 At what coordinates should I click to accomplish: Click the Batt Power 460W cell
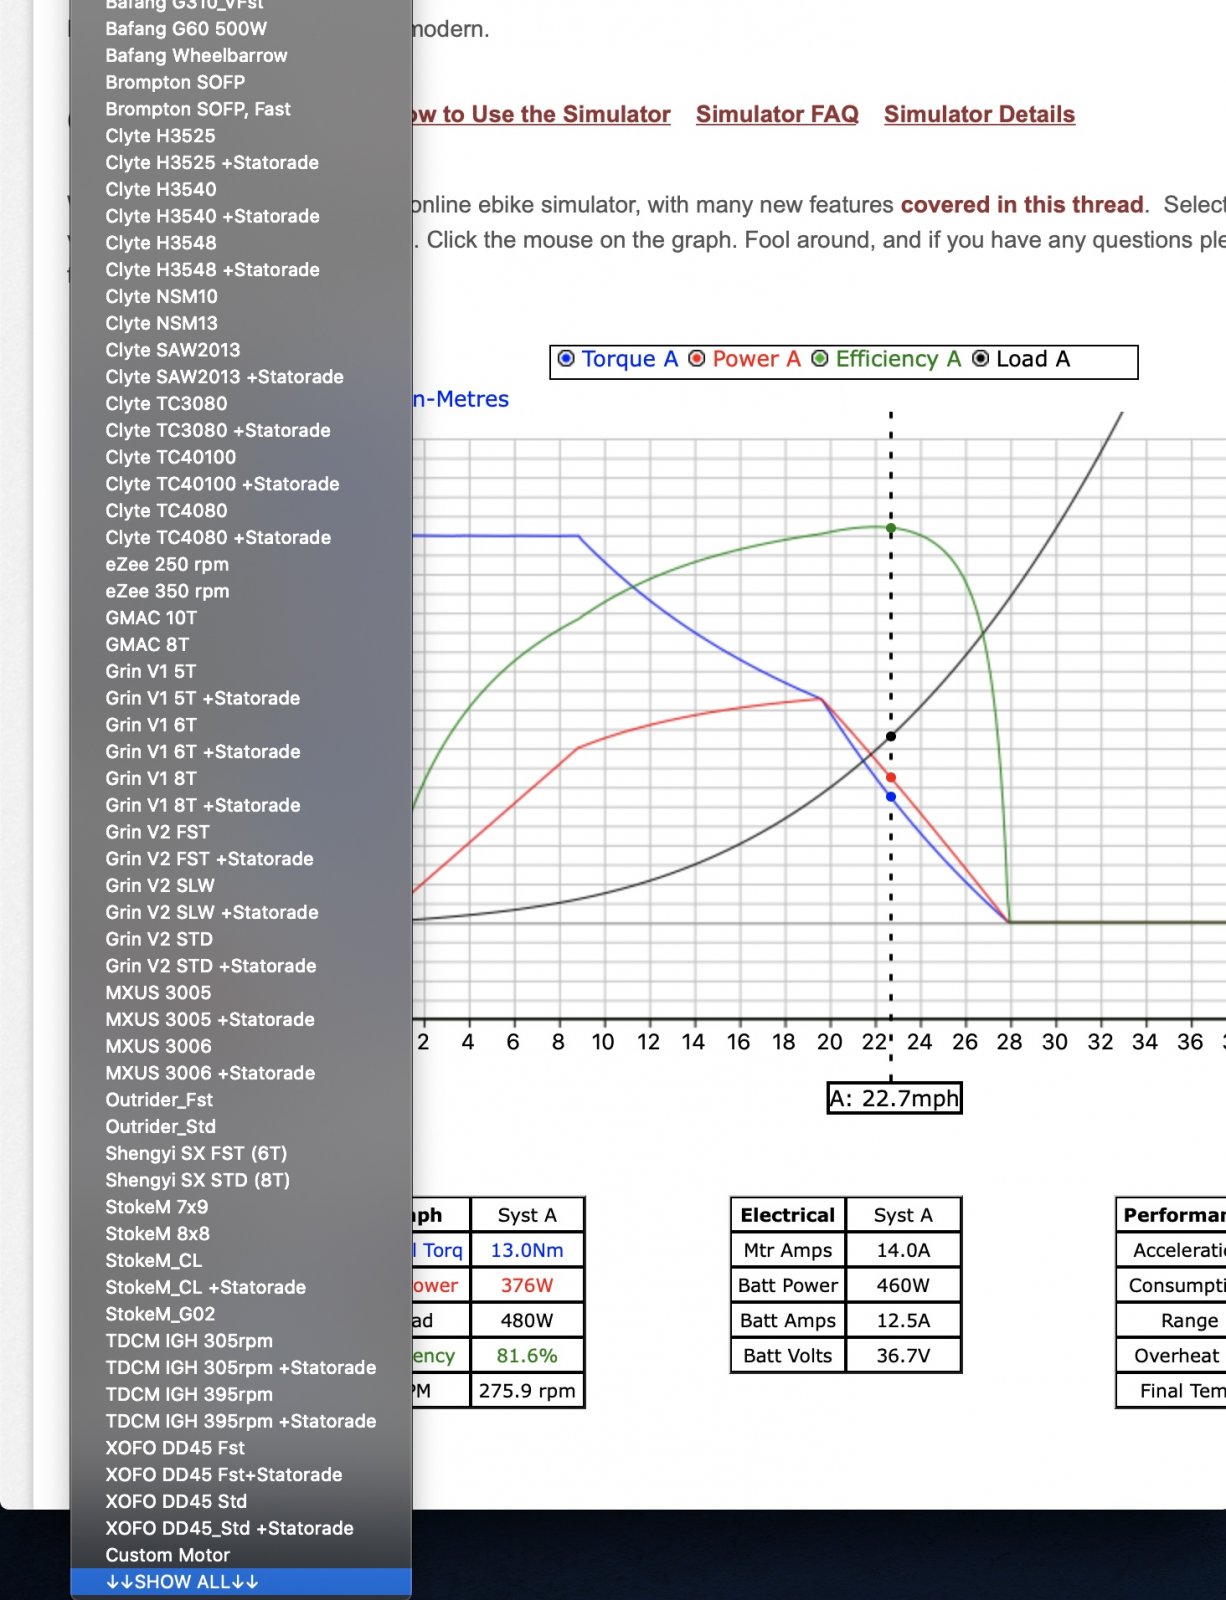[x=903, y=1285]
